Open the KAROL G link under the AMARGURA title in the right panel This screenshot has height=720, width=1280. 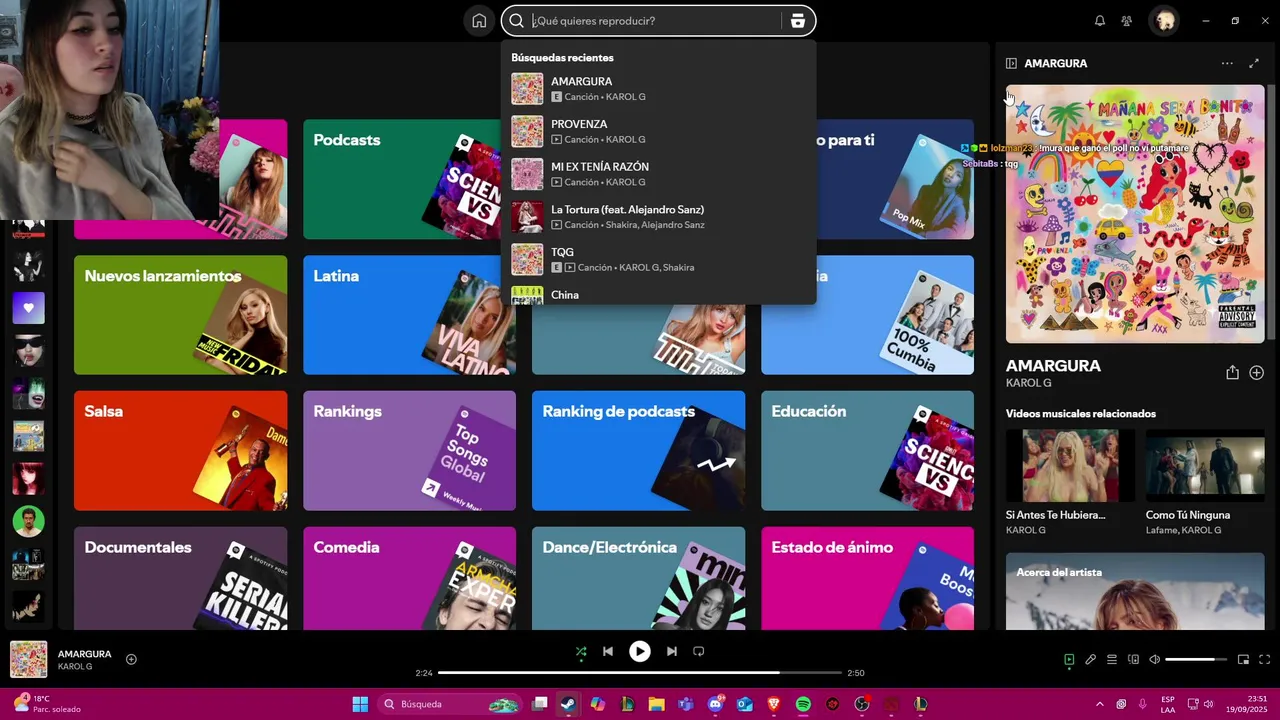1028,383
